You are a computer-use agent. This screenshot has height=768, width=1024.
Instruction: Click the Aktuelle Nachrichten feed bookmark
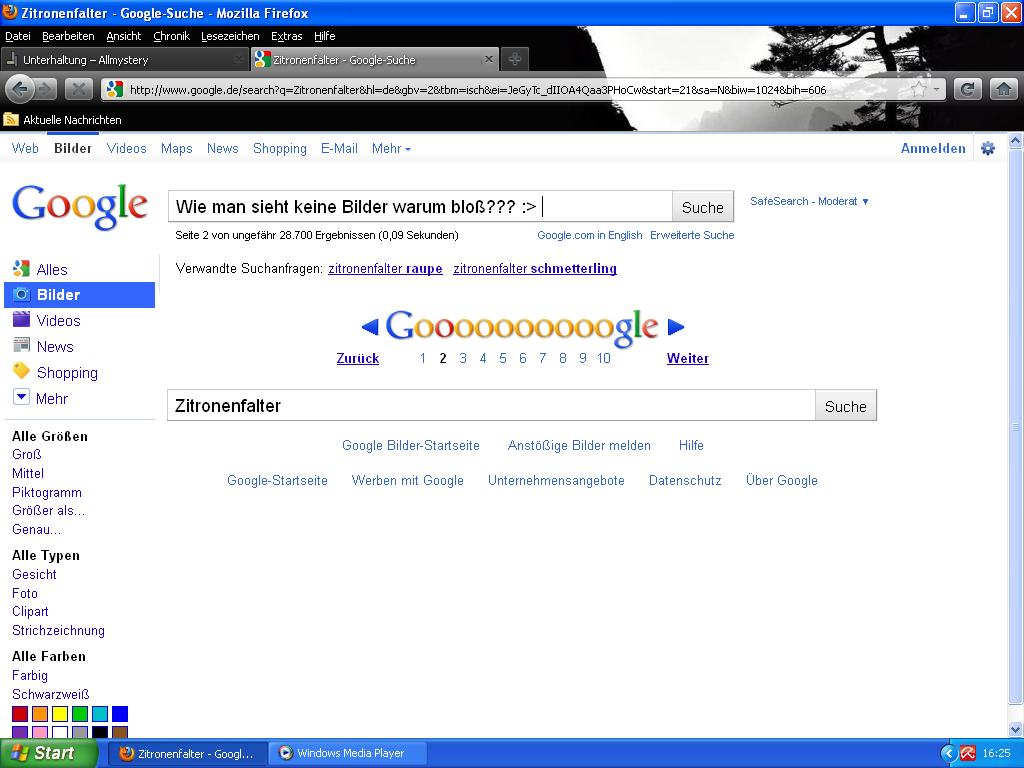(x=63, y=120)
